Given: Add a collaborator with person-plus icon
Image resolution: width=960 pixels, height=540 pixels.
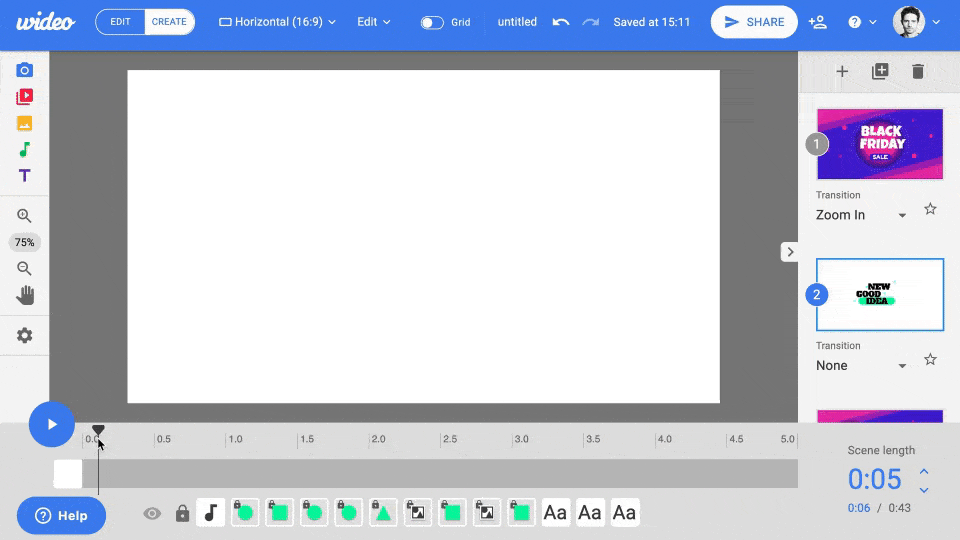Looking at the screenshot, I should click(817, 22).
